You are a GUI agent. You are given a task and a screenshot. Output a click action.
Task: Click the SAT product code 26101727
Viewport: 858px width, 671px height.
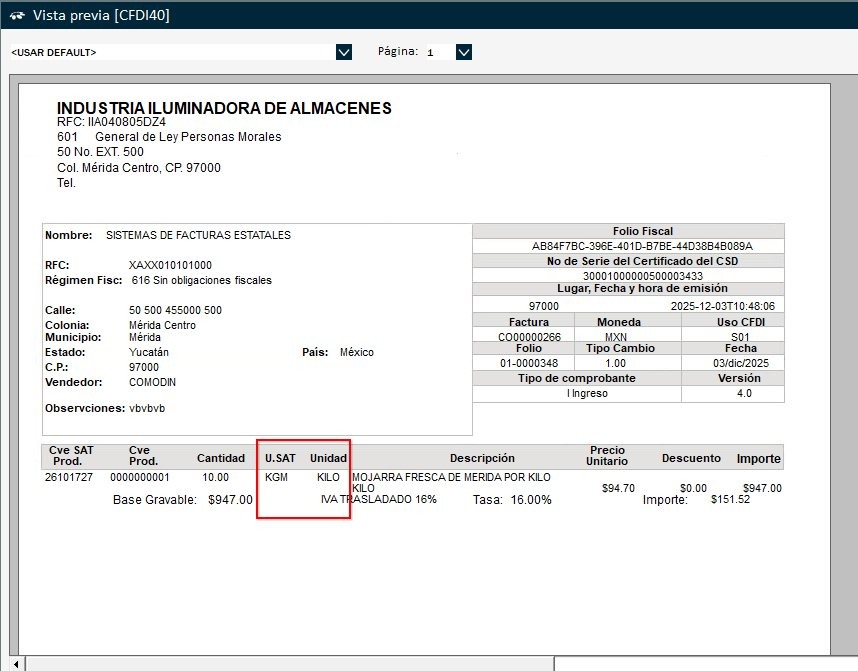[x=71, y=477]
